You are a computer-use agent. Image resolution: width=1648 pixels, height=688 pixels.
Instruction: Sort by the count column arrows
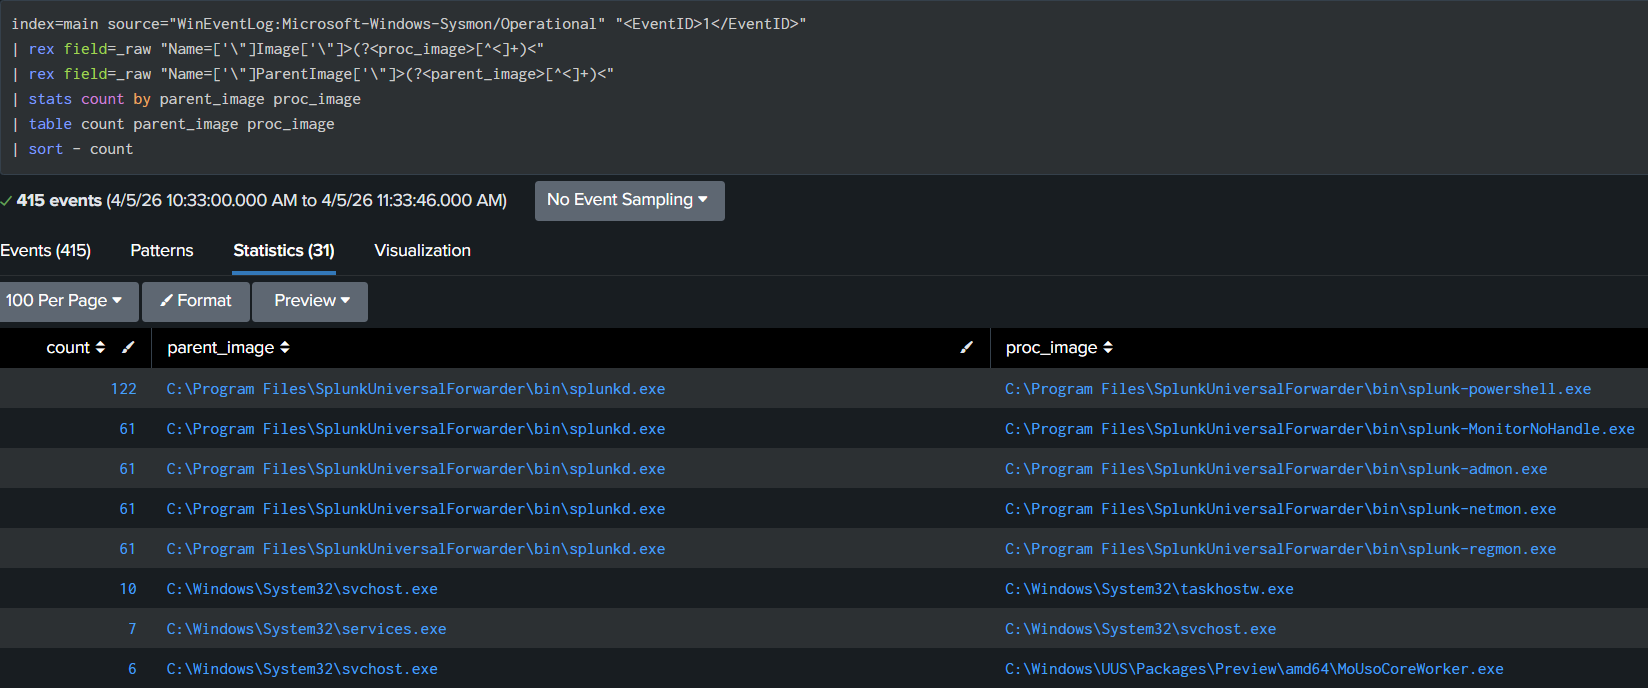[100, 347]
